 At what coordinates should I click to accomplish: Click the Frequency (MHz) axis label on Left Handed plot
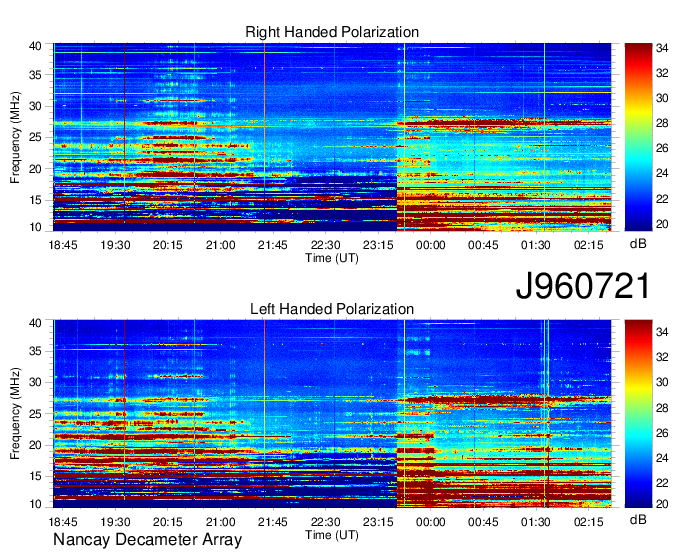pyautogui.click(x=15, y=414)
